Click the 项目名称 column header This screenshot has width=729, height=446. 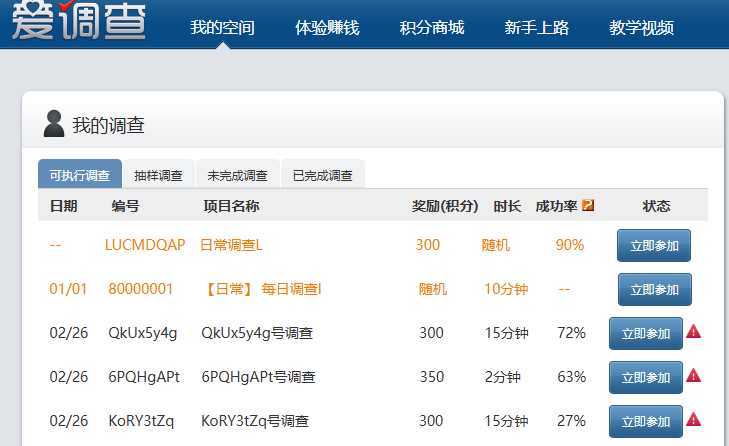point(231,206)
